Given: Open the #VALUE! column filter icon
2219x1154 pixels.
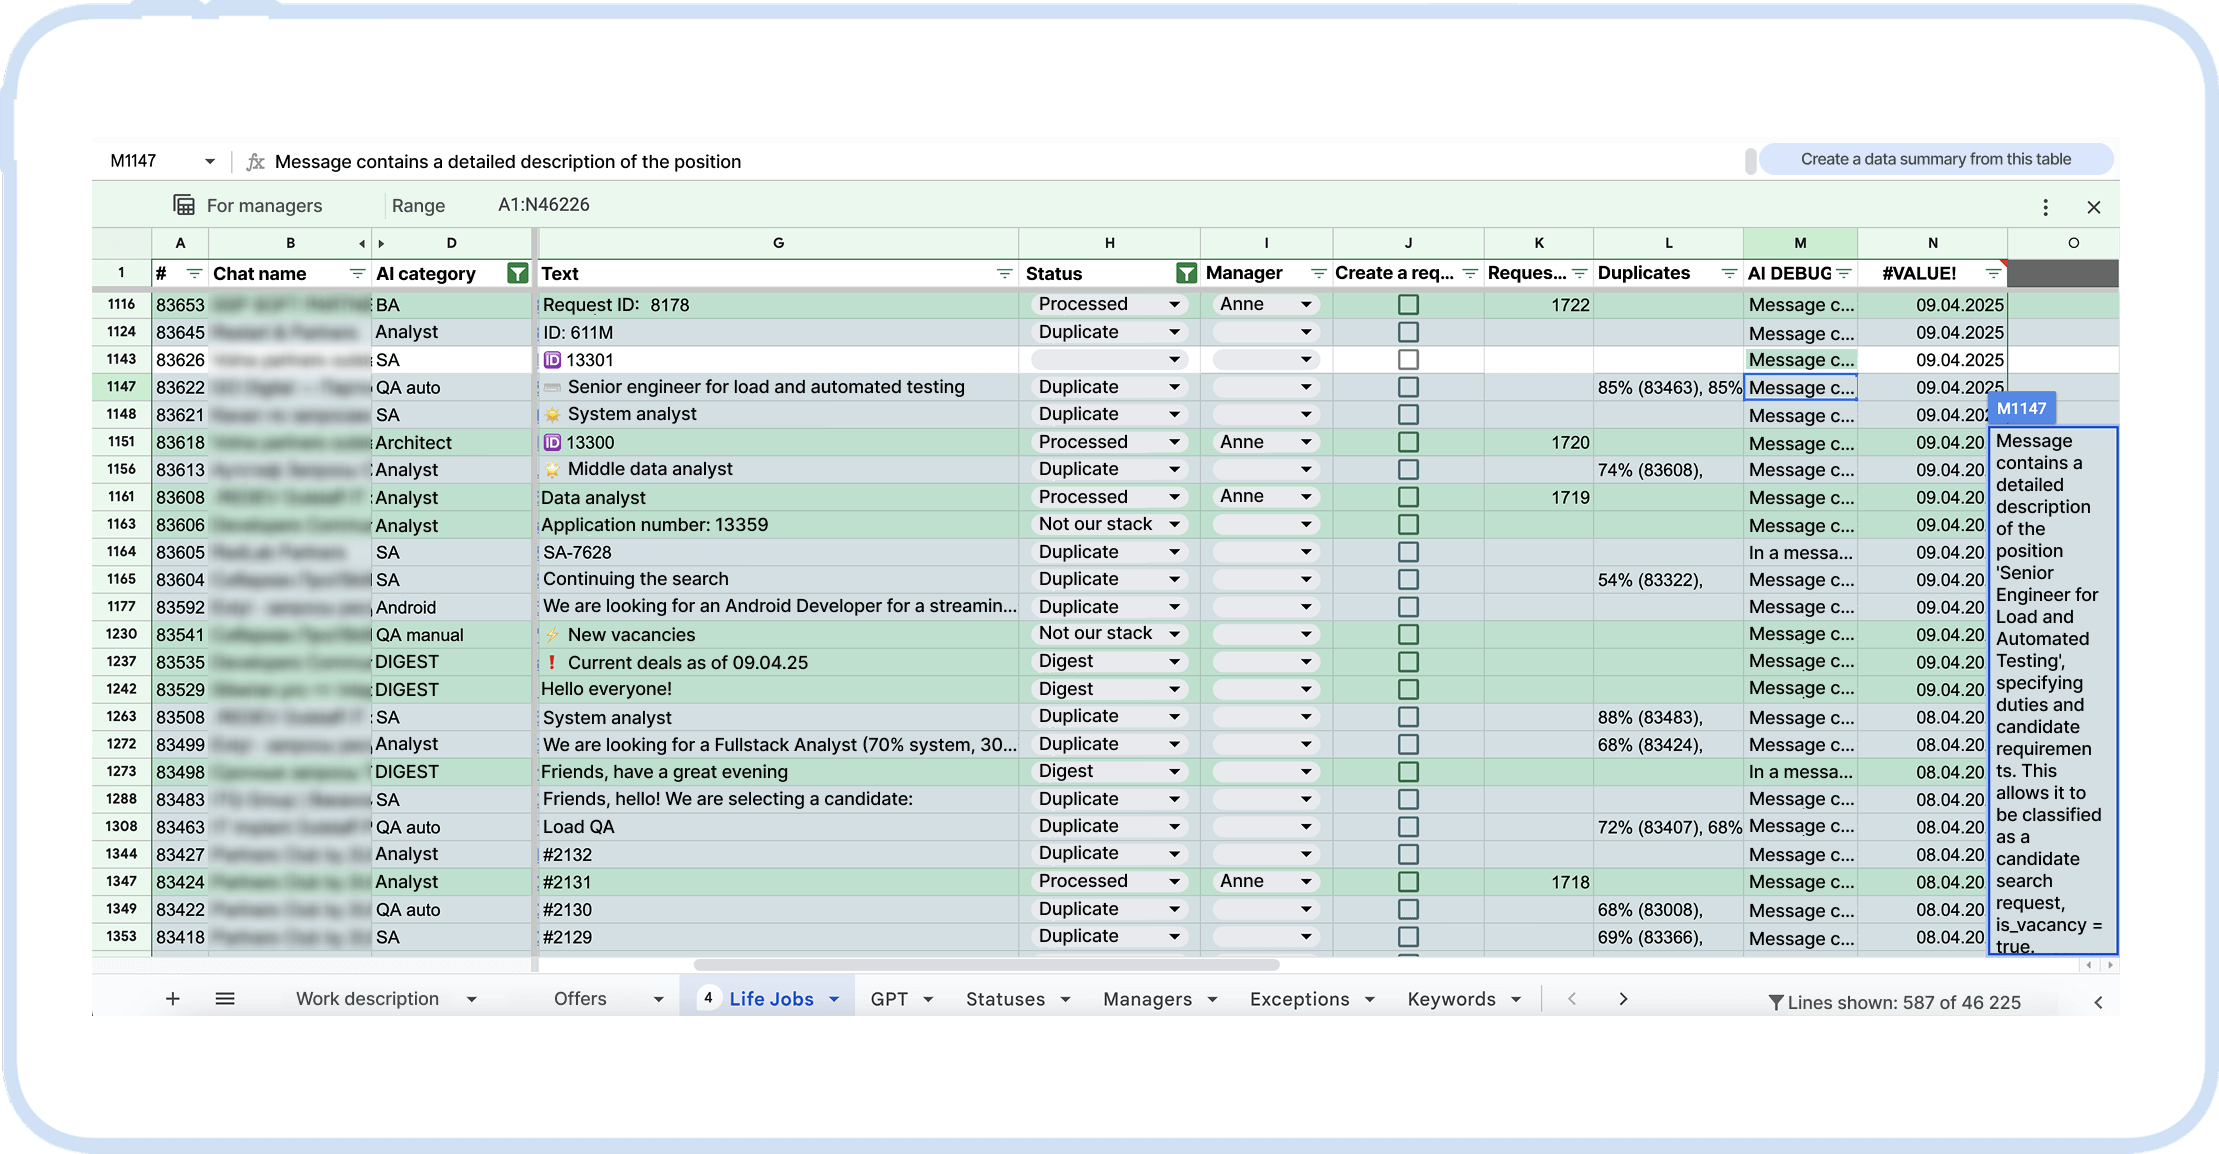Looking at the screenshot, I should pyautogui.click(x=1993, y=274).
